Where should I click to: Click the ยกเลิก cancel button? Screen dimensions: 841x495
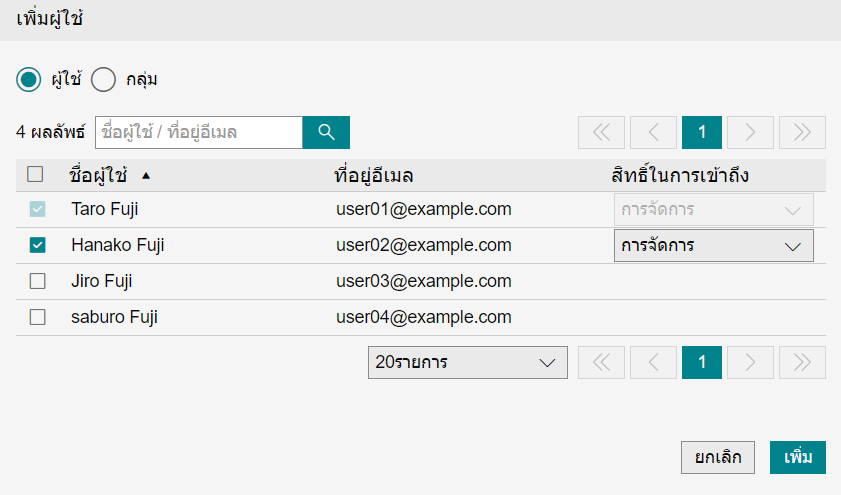718,457
